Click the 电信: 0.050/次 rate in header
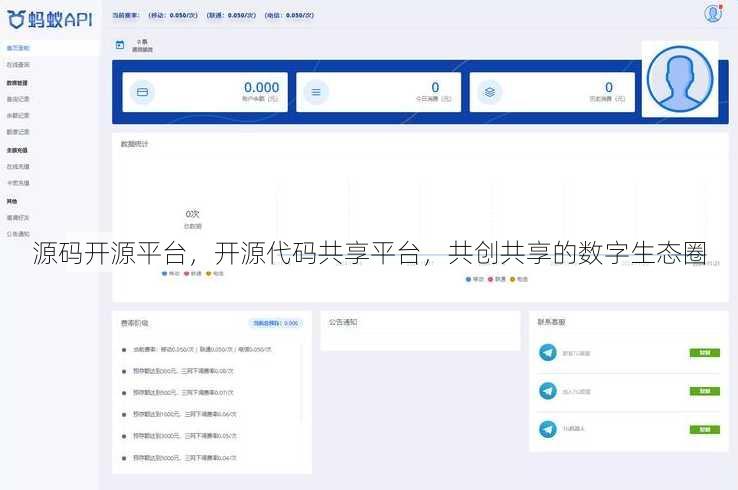The image size is (738, 490). click(x=289, y=15)
